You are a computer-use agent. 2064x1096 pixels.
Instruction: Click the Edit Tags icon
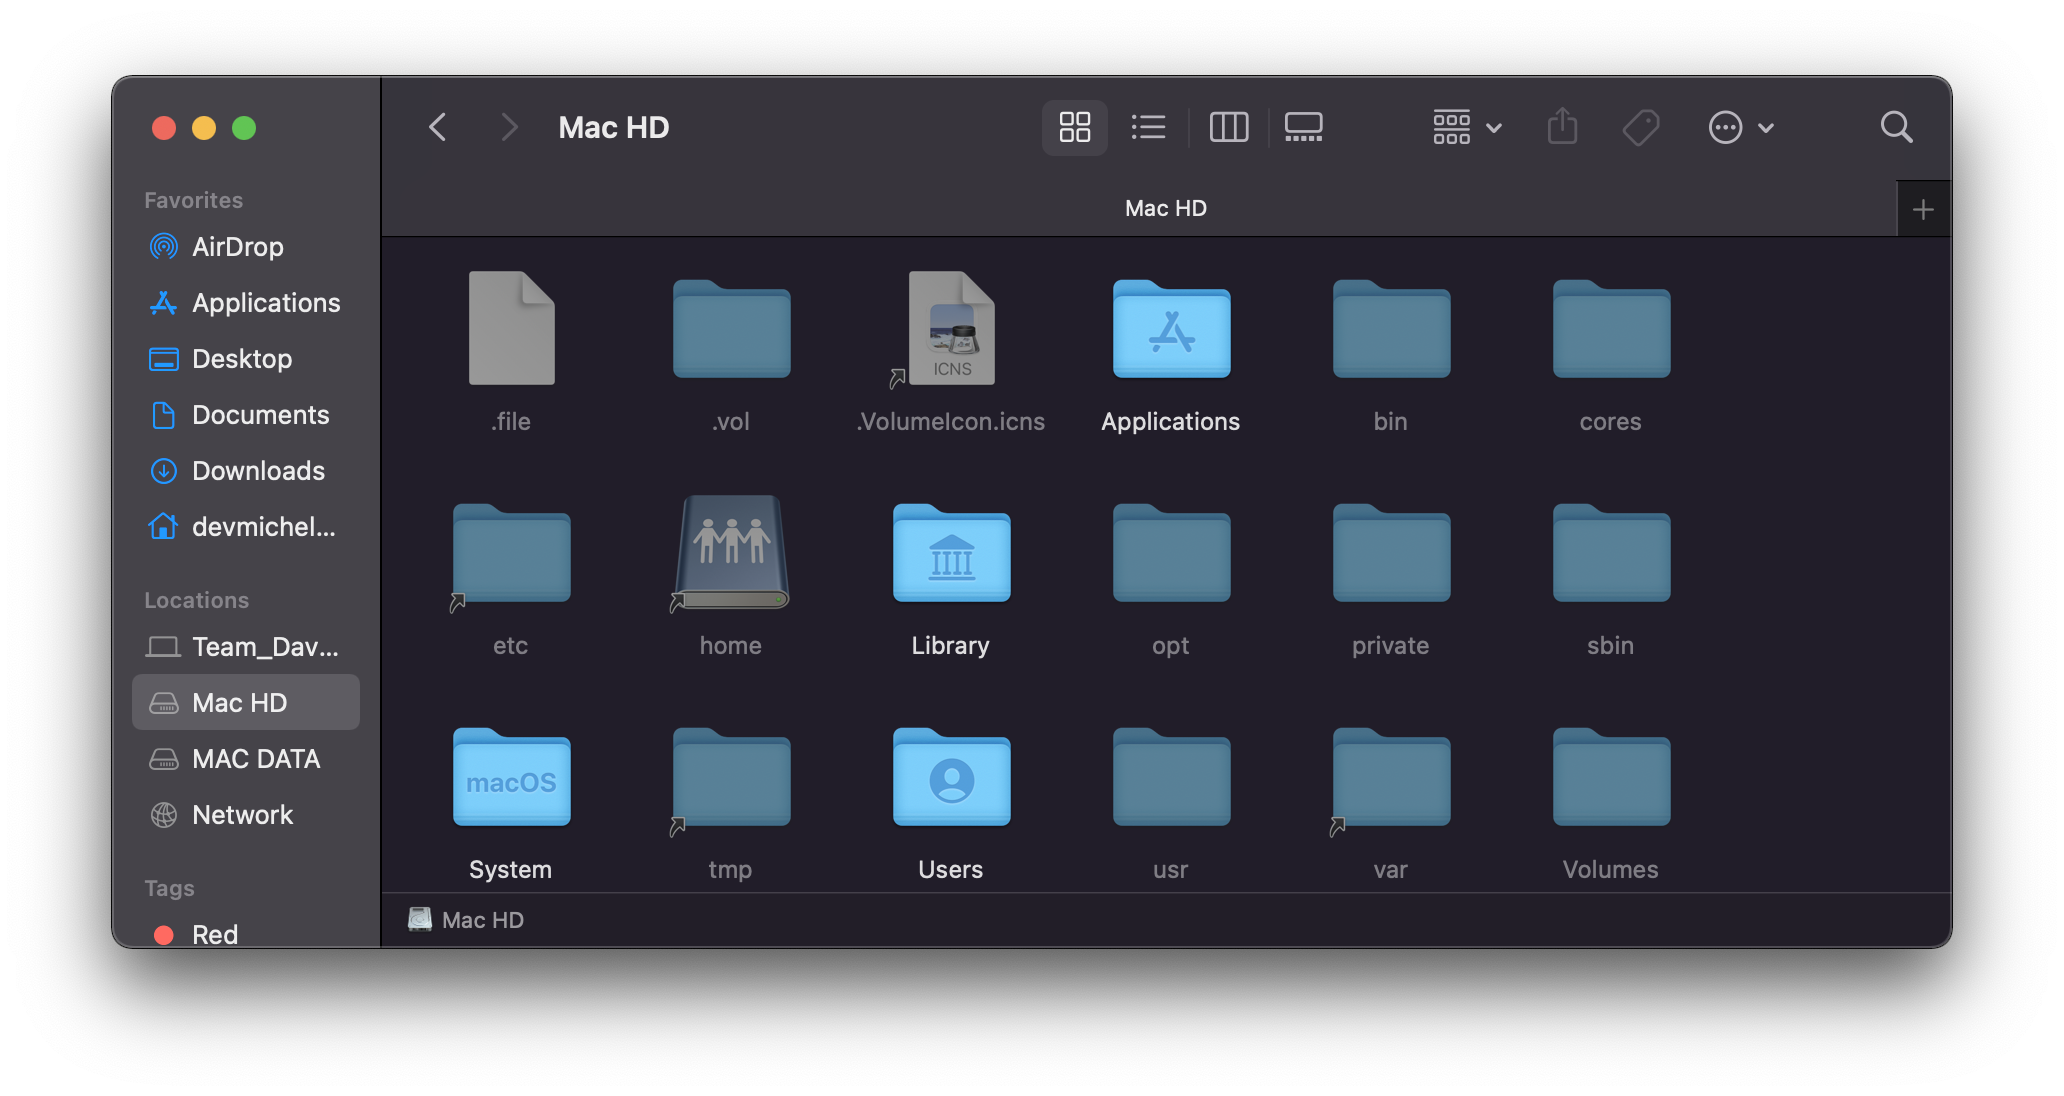pos(1640,127)
